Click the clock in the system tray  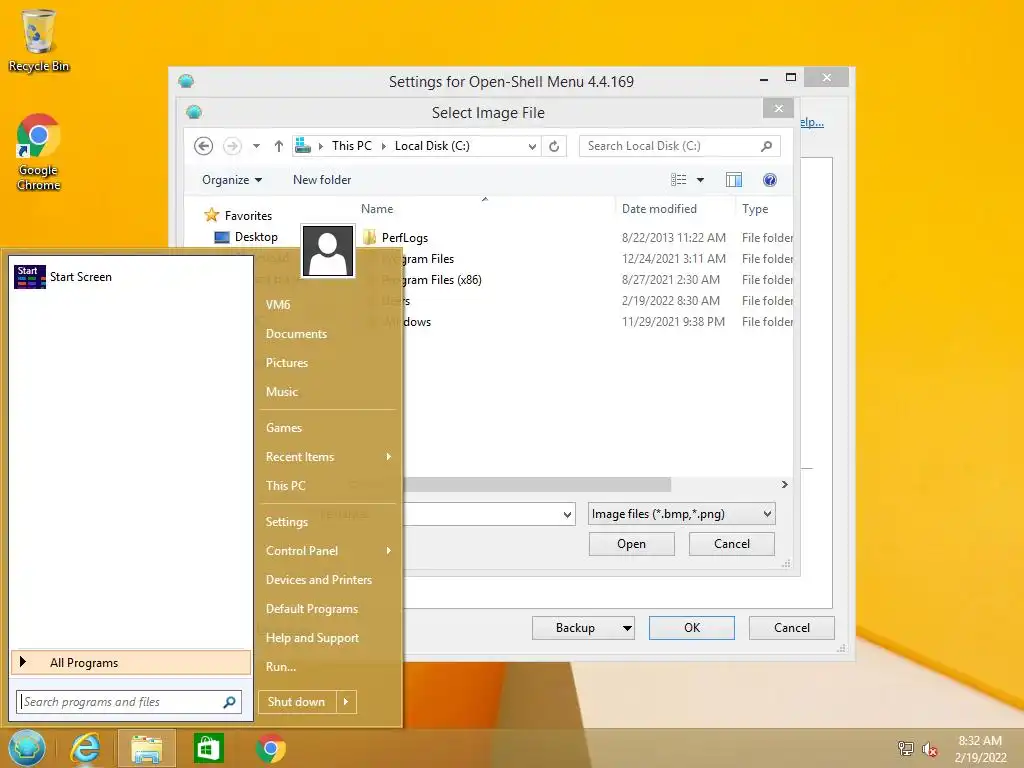click(980, 749)
